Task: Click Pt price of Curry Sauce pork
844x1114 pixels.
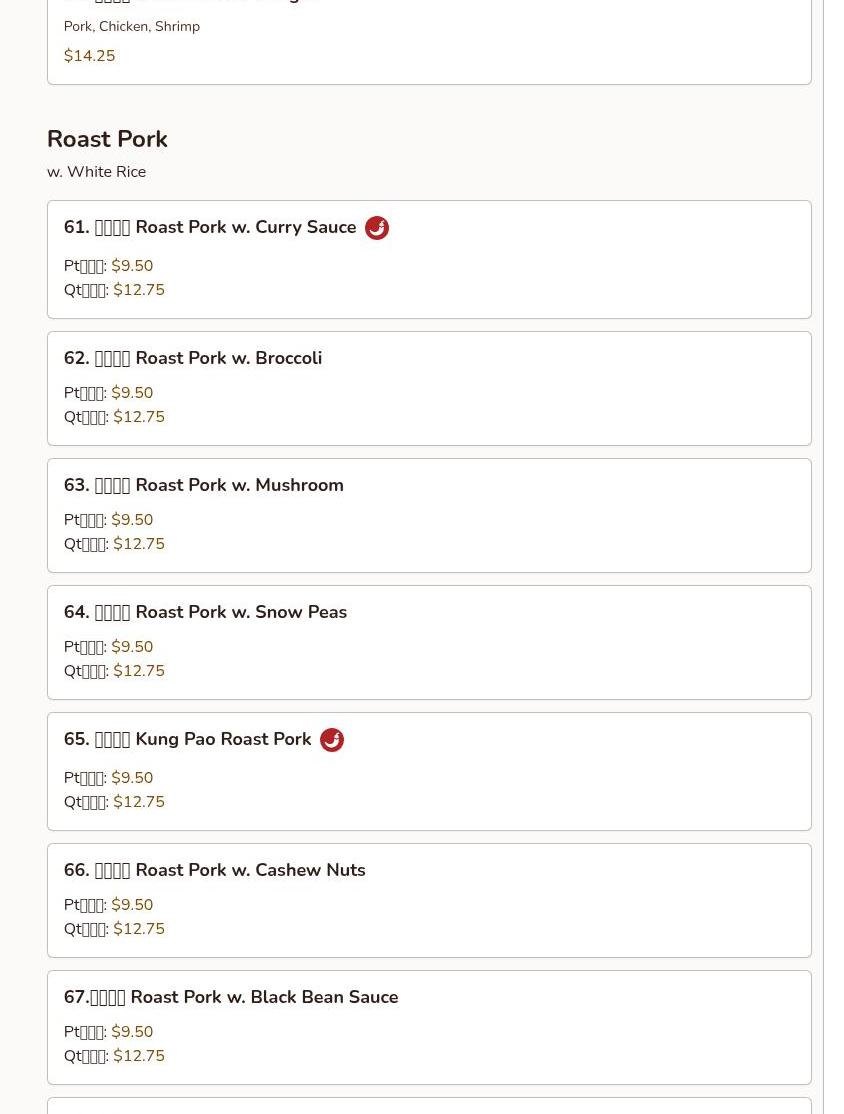Action: [x=131, y=266]
